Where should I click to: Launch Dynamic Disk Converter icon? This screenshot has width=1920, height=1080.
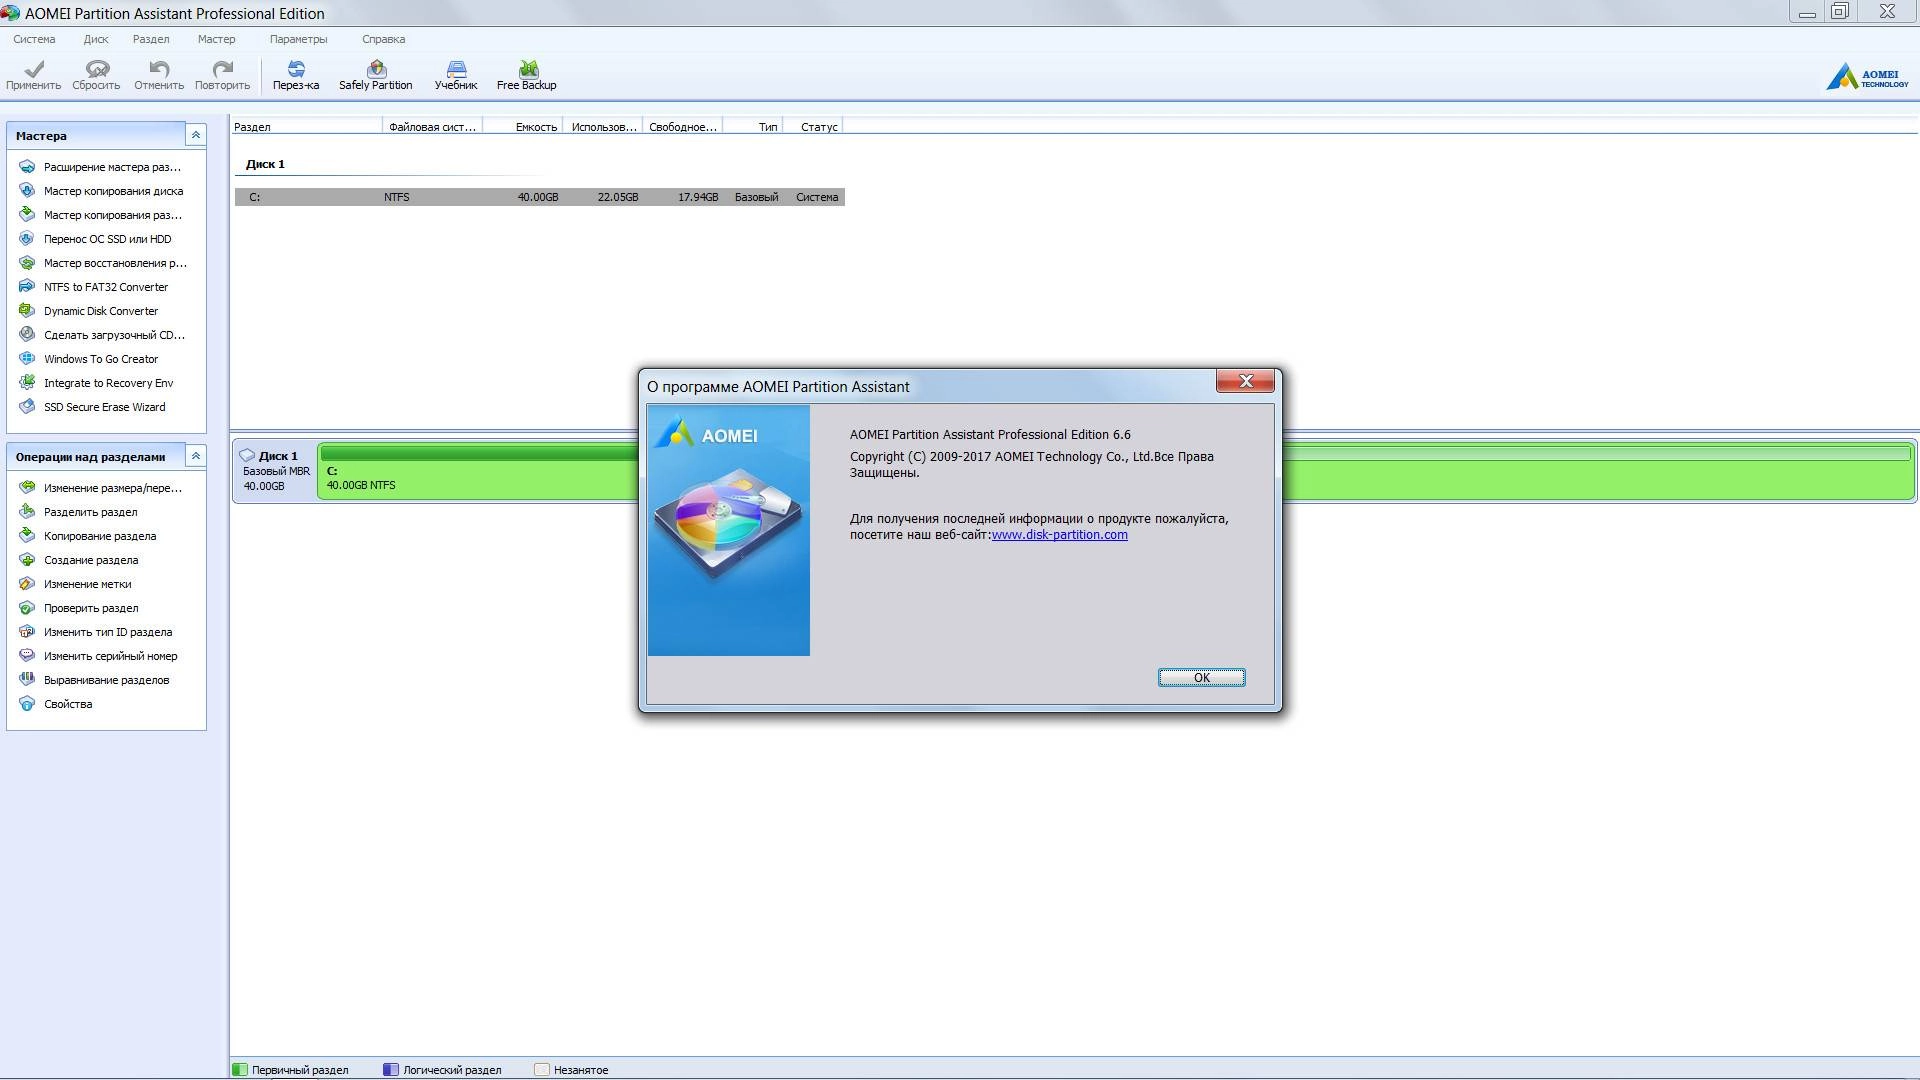[27, 311]
